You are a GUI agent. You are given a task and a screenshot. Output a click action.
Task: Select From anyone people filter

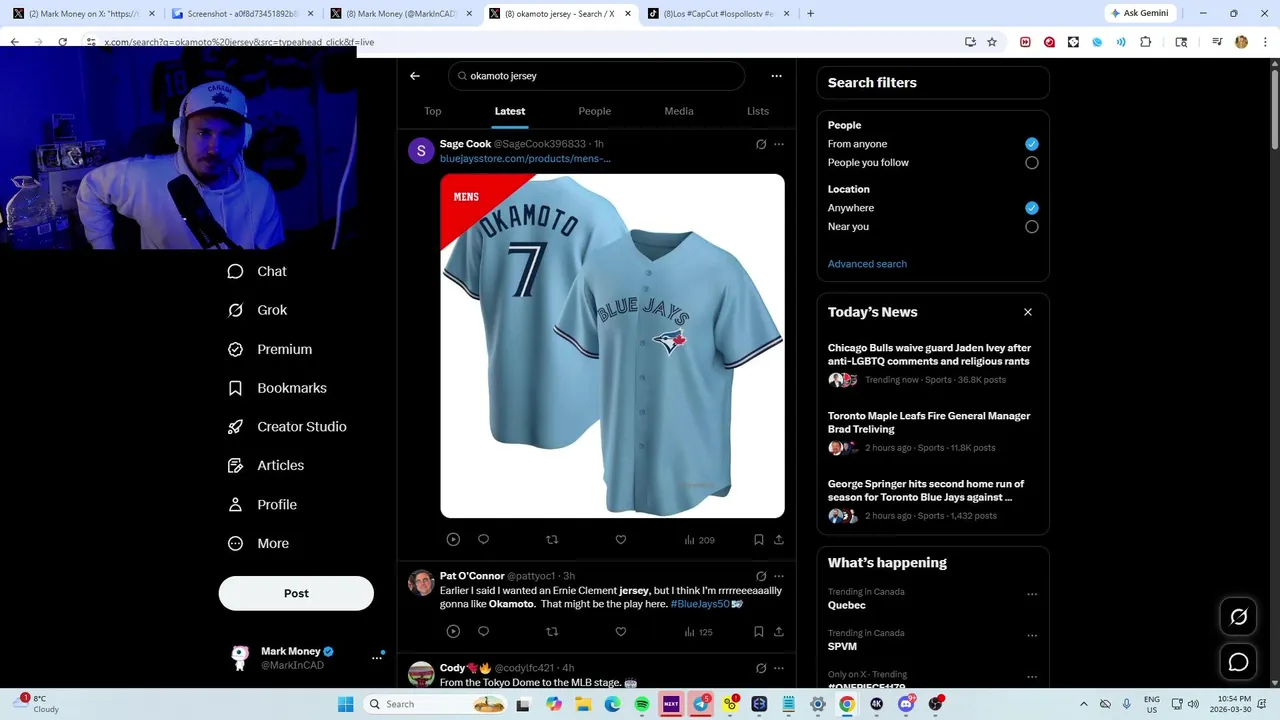pos(1032,144)
